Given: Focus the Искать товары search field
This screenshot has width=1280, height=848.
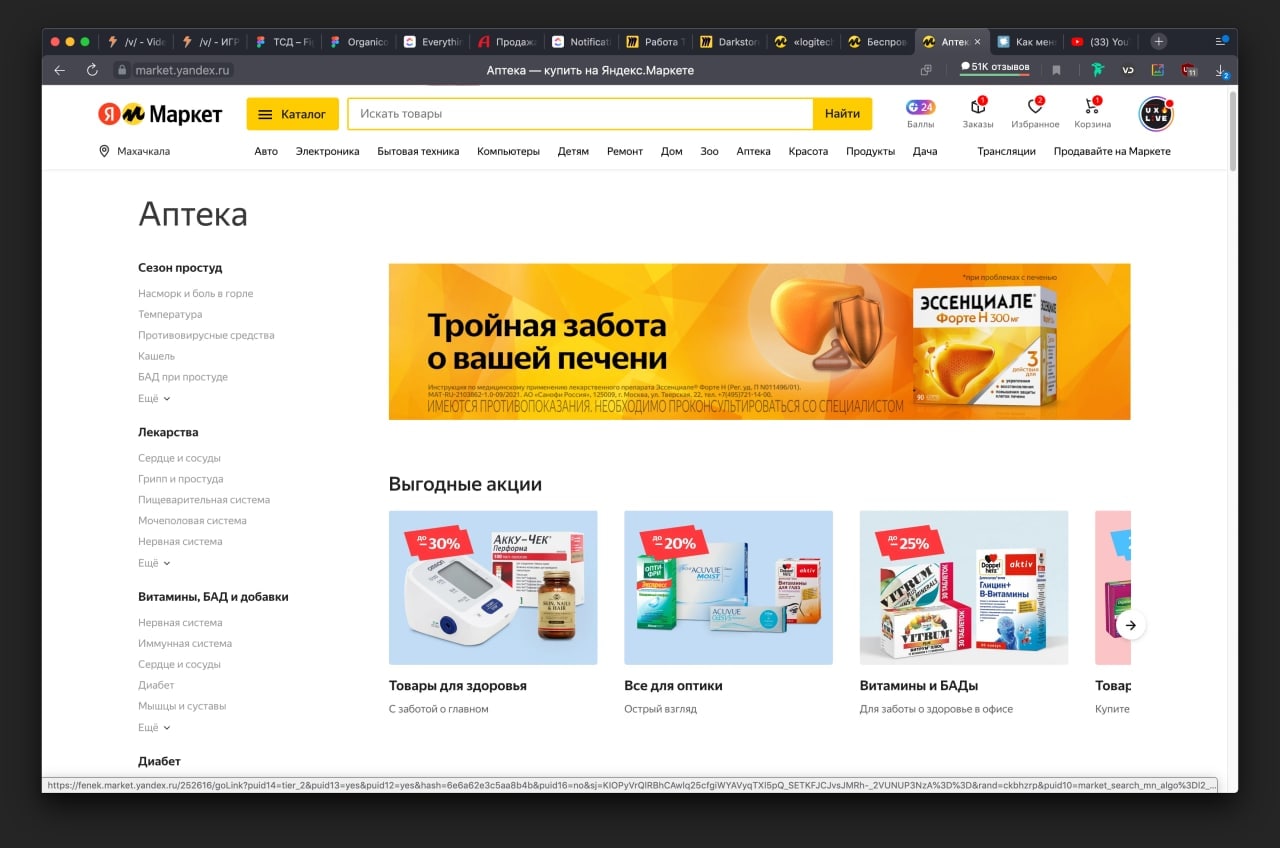Looking at the screenshot, I should point(580,114).
